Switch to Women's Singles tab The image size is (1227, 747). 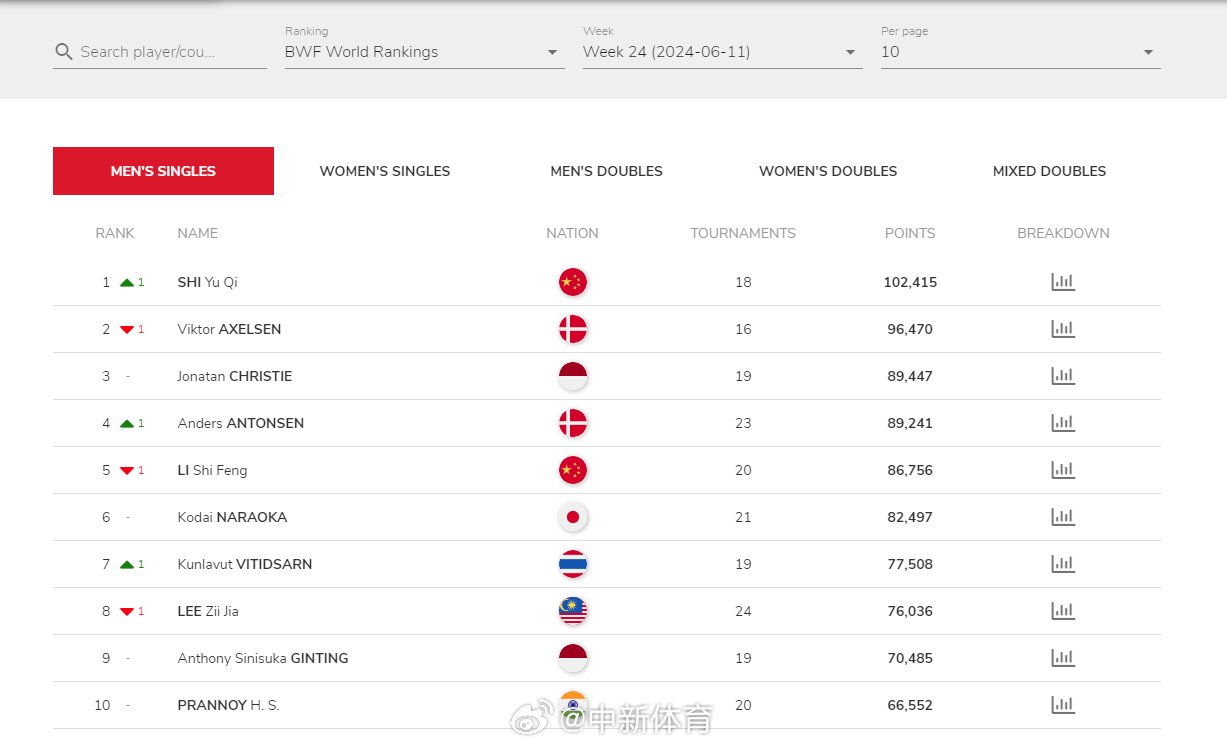coord(385,171)
